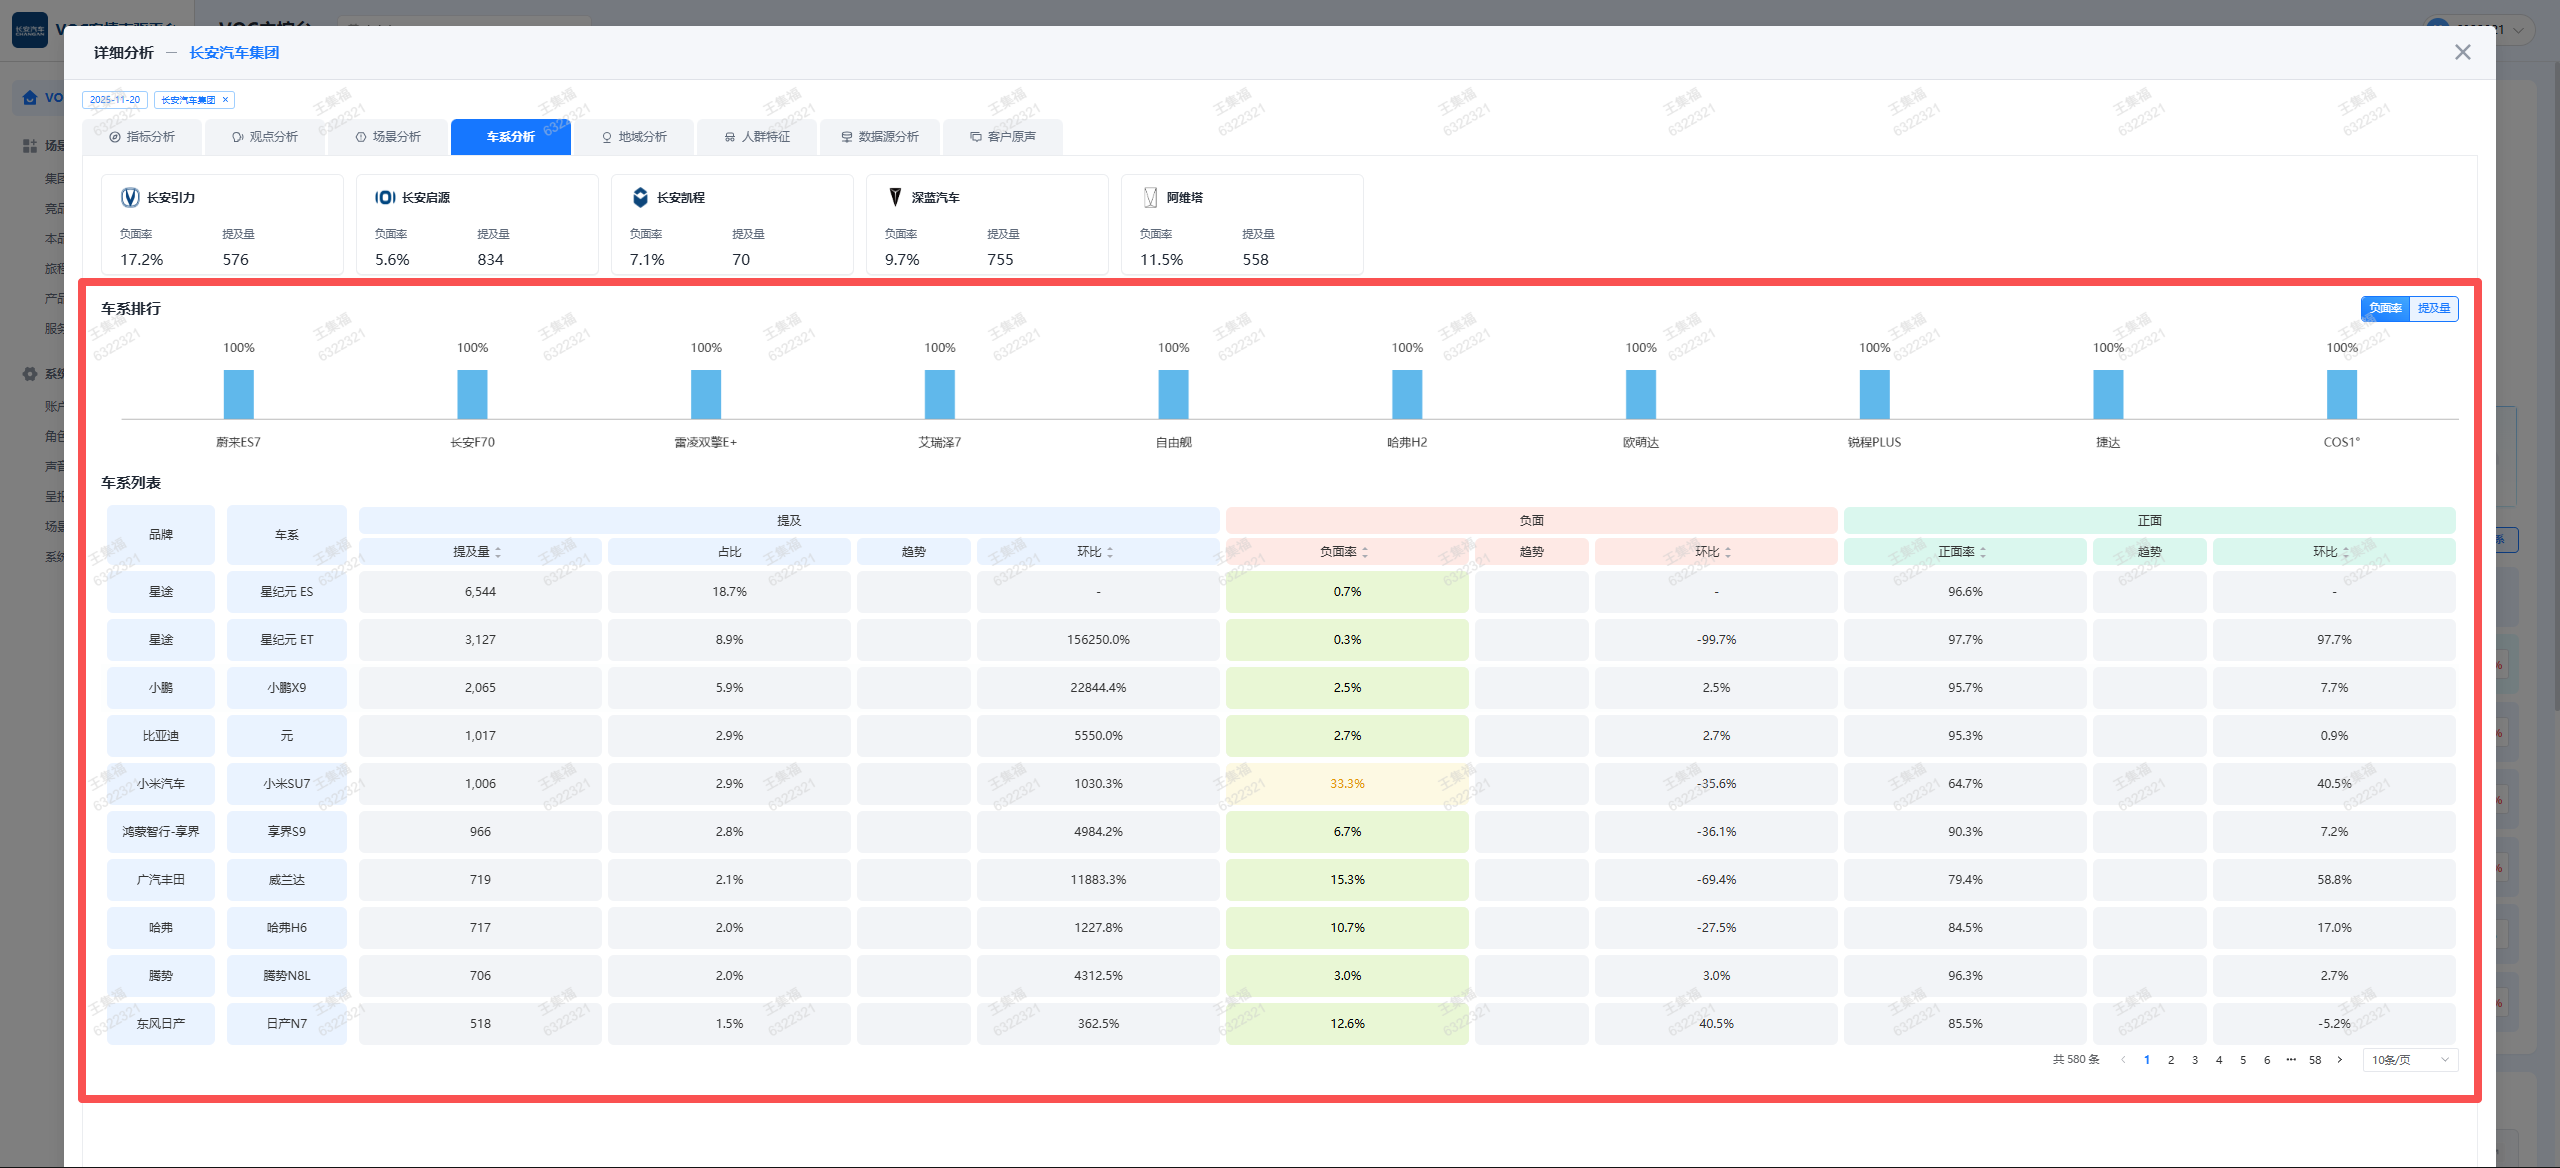Select the 负面率 ranking toggle
This screenshot has width=2560, height=1168.
click(2385, 308)
